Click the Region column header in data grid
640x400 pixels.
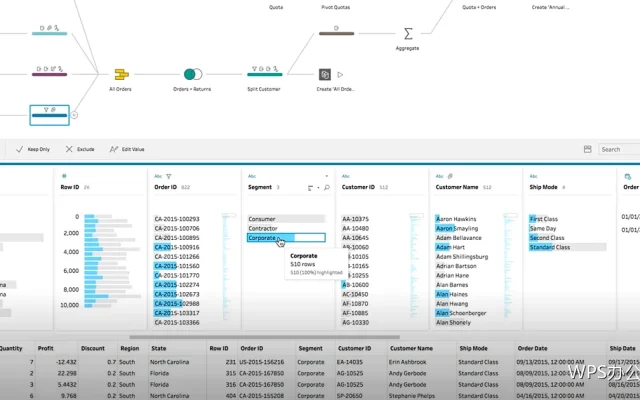(x=129, y=348)
